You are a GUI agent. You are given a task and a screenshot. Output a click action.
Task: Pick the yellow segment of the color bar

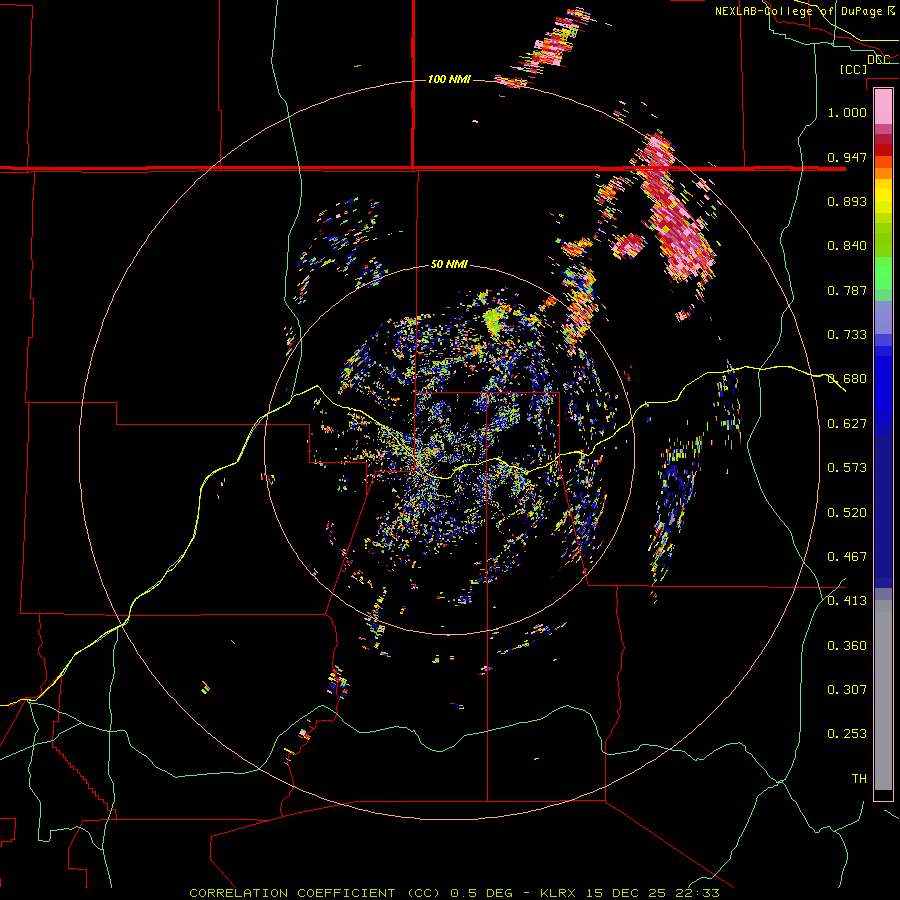[883, 195]
